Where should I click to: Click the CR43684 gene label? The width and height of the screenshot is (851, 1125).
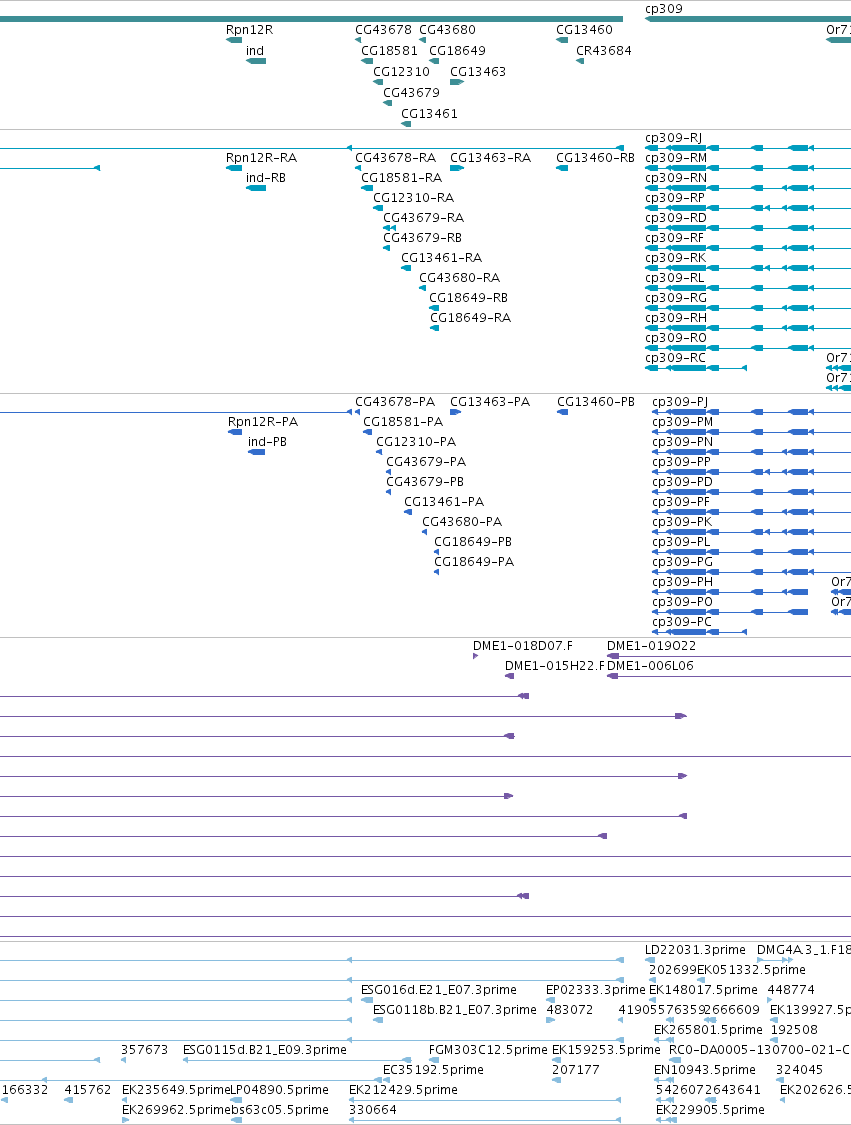click(x=603, y=50)
